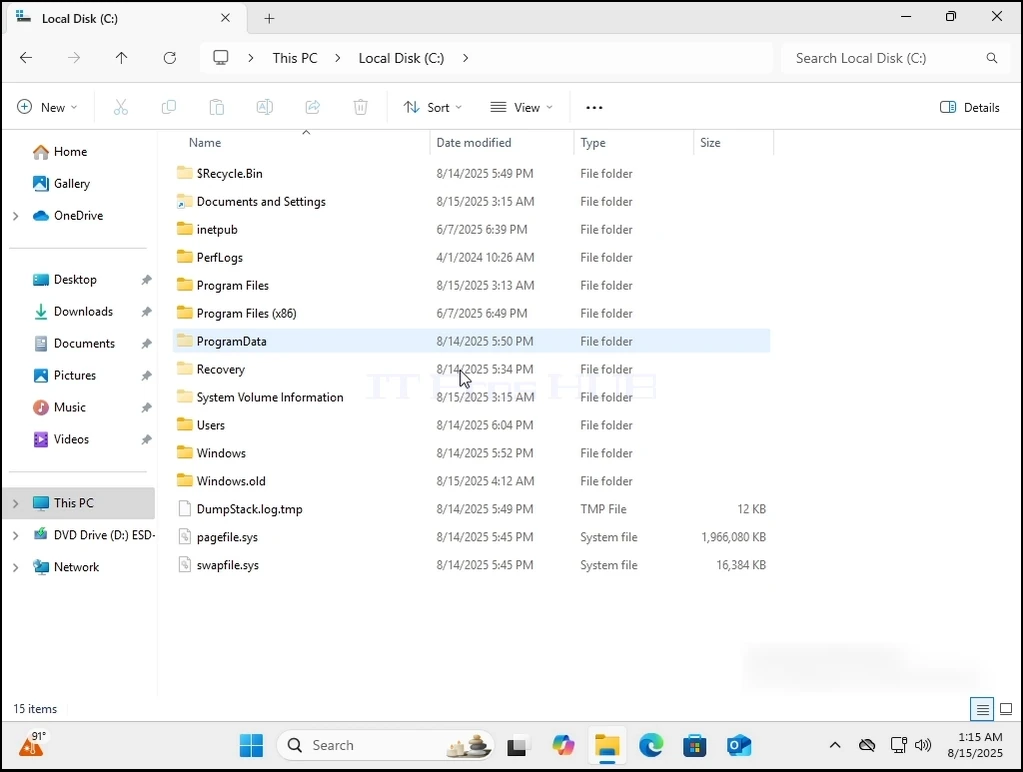Select the inetpub folder
The image size is (1023, 772).
pos(472,230)
